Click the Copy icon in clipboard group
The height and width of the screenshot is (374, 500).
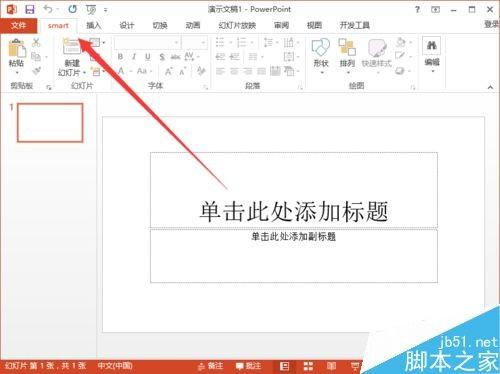[36, 57]
